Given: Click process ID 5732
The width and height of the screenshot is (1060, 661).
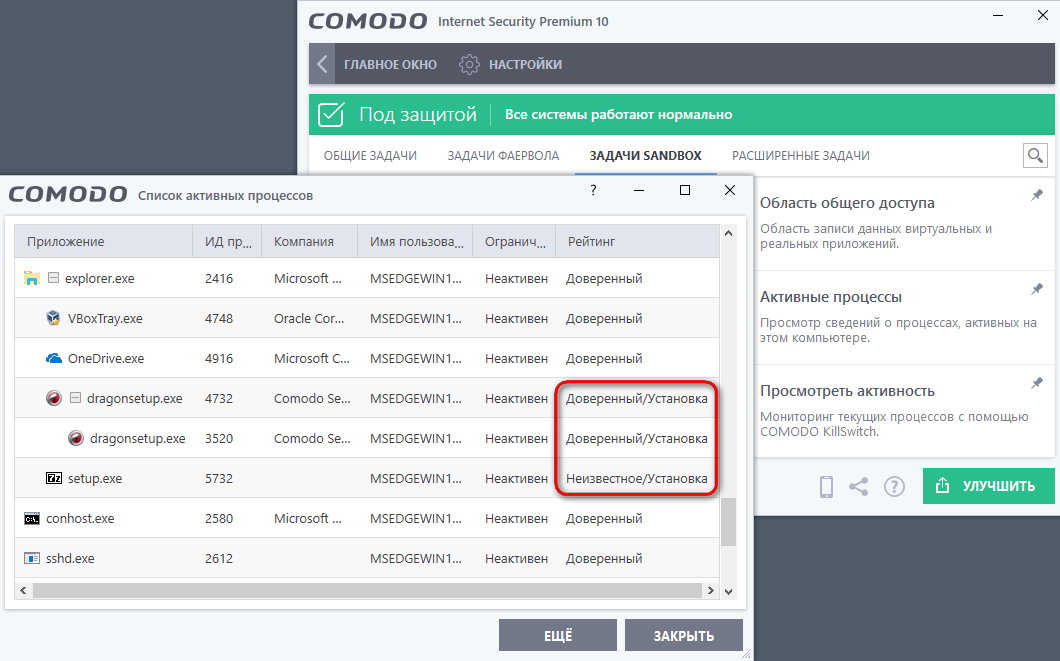Looking at the screenshot, I should tap(219, 479).
